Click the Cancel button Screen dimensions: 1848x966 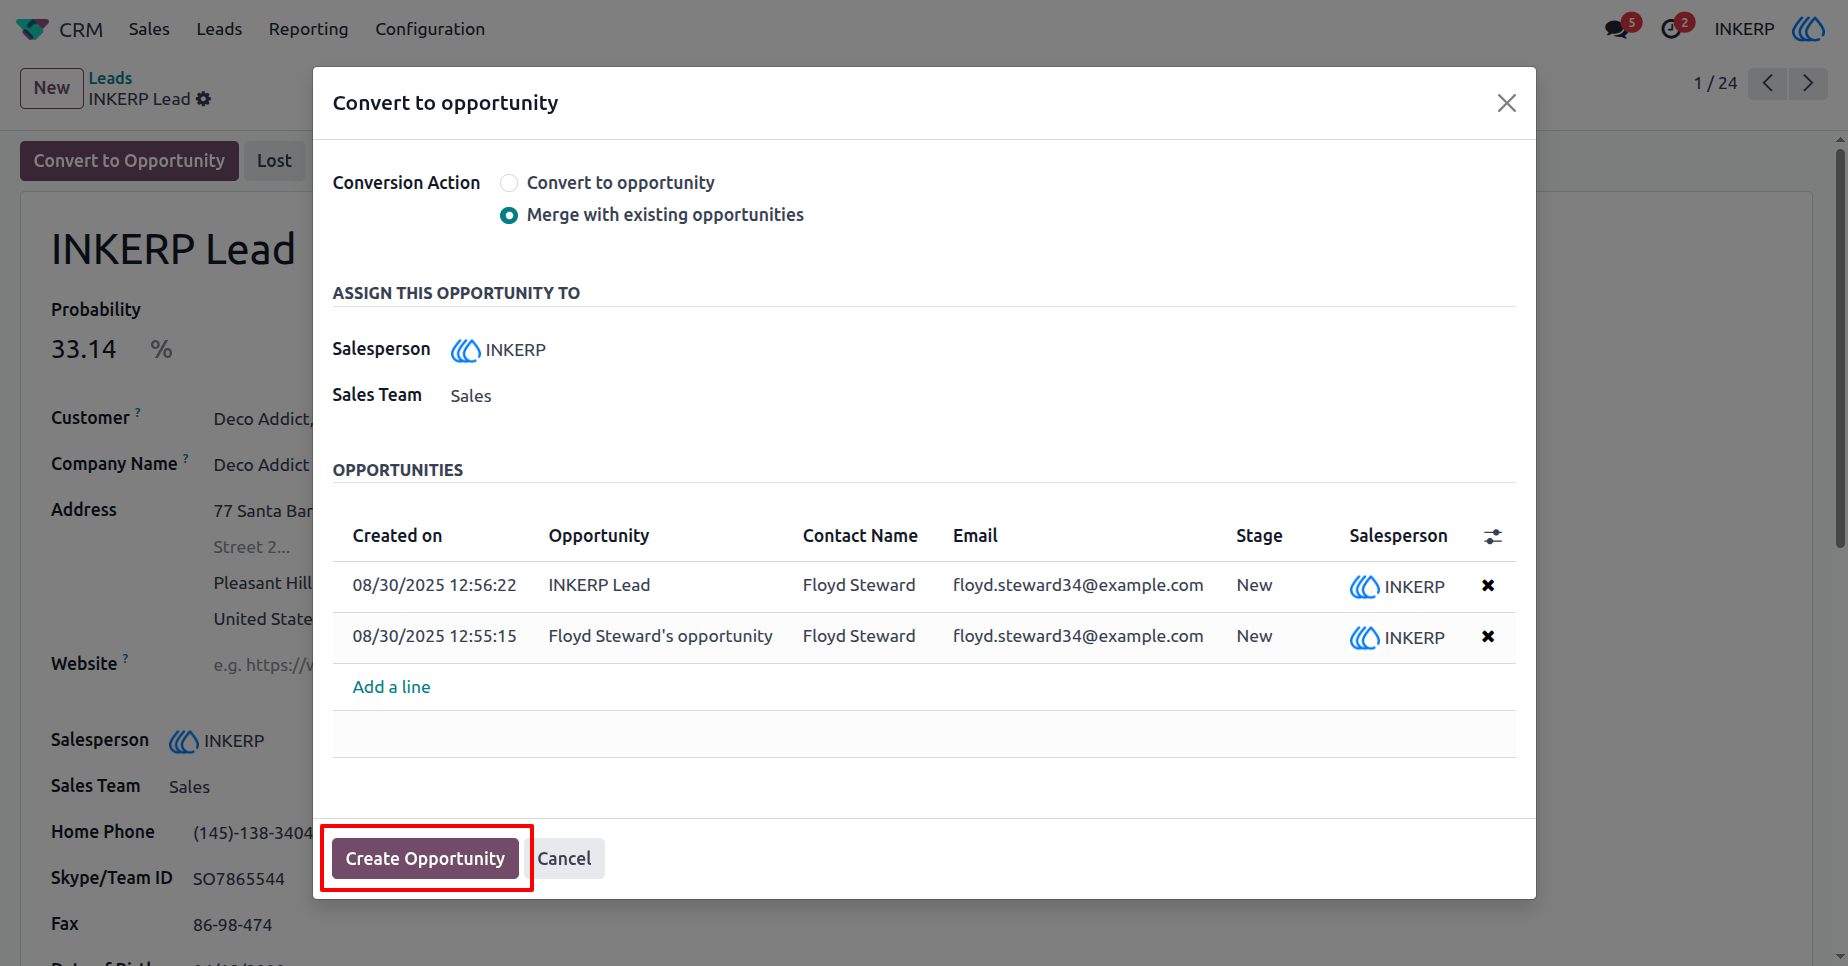564,859
